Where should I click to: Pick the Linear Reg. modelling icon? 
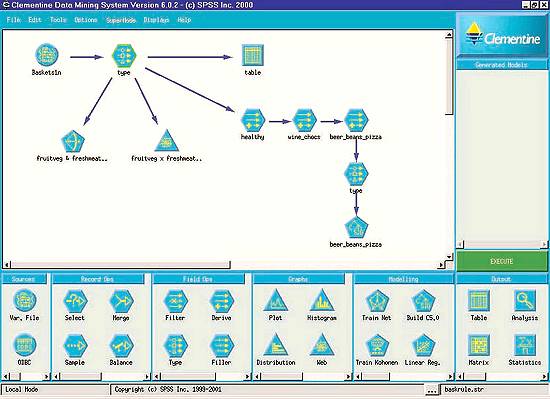(423, 346)
